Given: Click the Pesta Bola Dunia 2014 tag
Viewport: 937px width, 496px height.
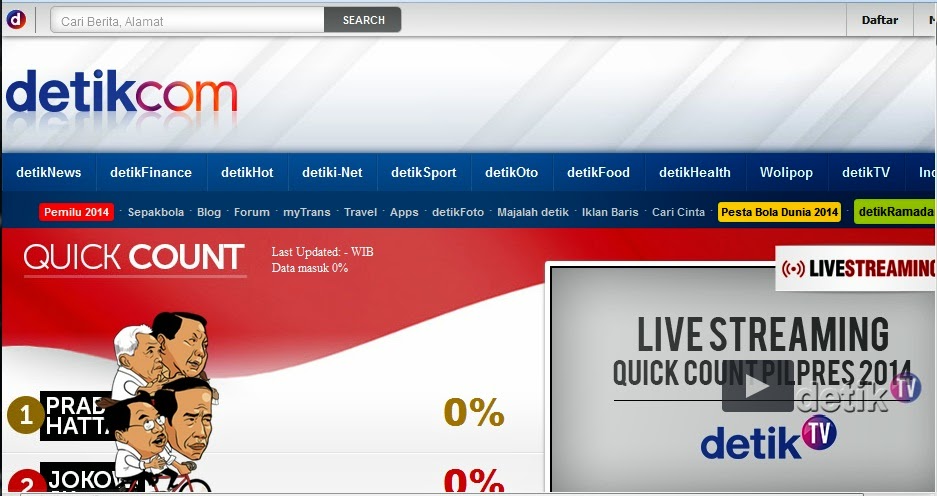Looking at the screenshot, I should [x=779, y=212].
